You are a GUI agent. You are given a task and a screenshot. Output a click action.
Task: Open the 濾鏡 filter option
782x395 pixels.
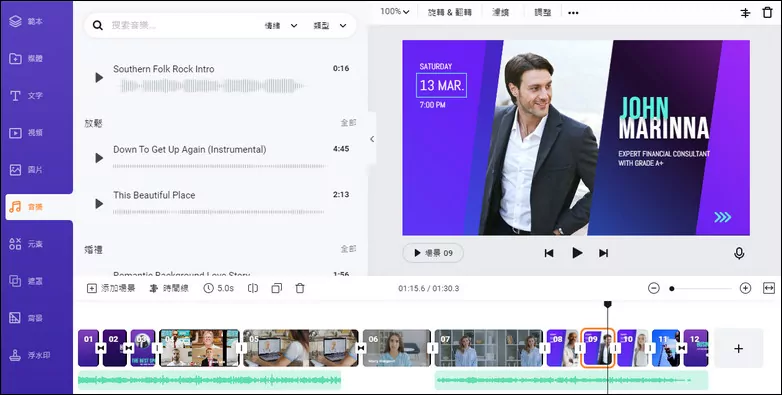500,12
